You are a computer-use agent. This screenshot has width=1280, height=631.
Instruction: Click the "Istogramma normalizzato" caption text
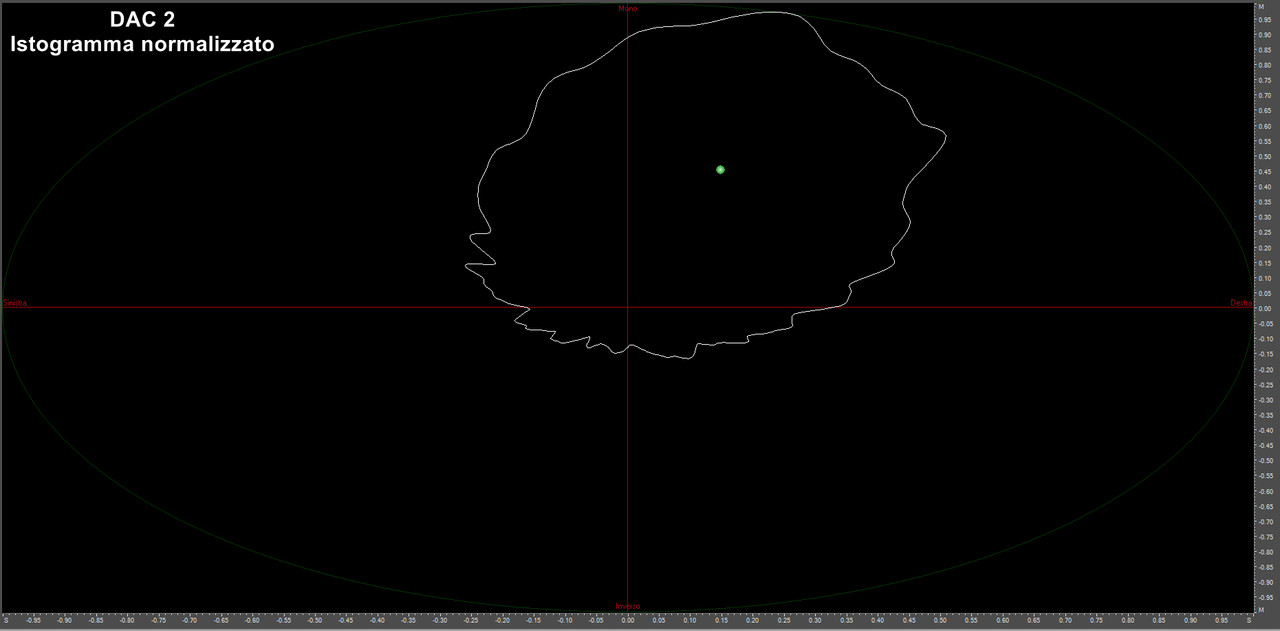[x=142, y=45]
